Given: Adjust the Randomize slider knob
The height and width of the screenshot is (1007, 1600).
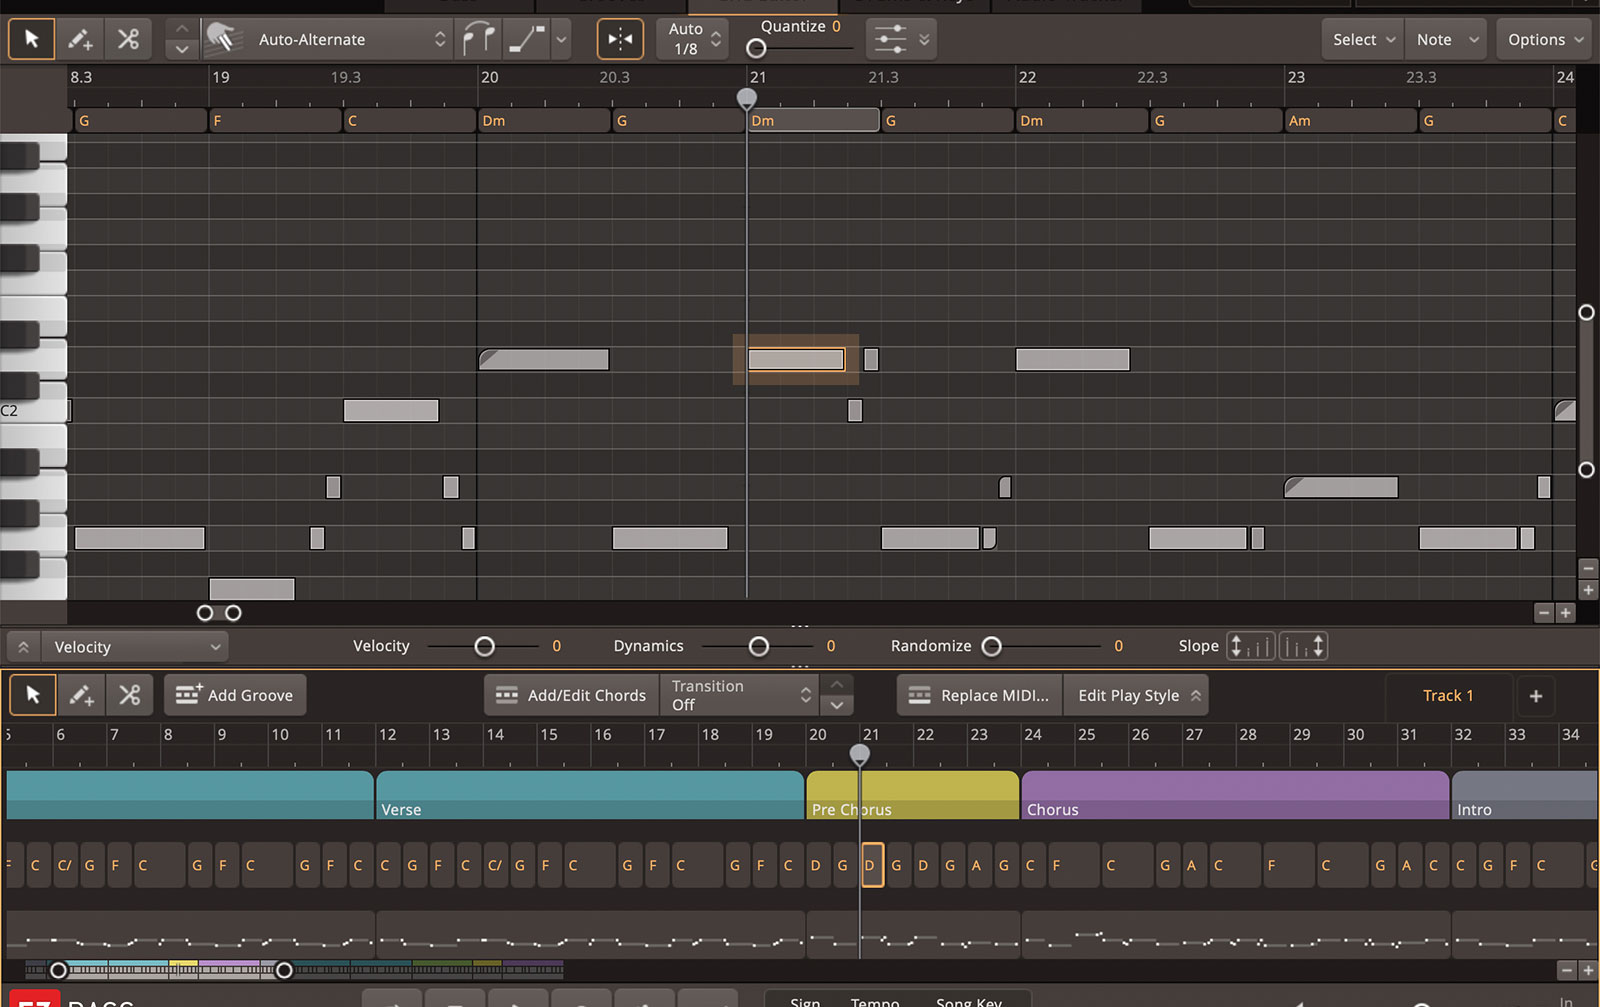Looking at the screenshot, I should pos(991,647).
